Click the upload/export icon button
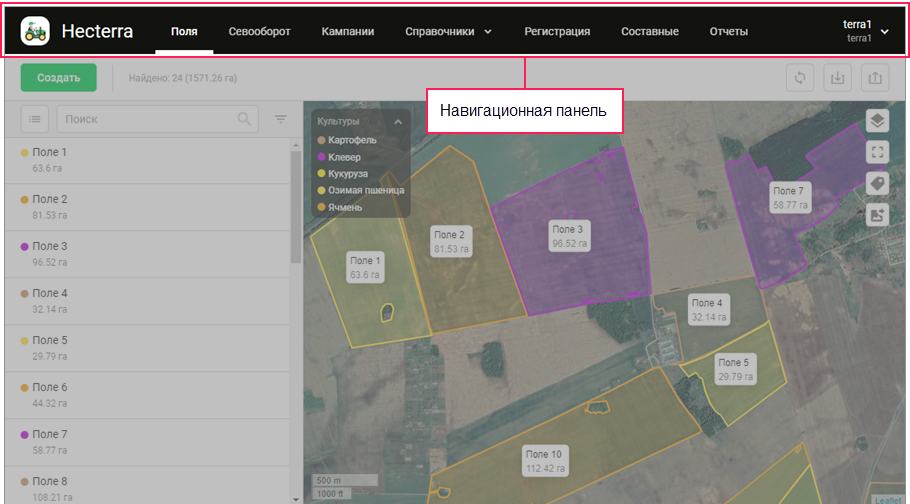The height and width of the screenshot is (504, 910). (875, 78)
